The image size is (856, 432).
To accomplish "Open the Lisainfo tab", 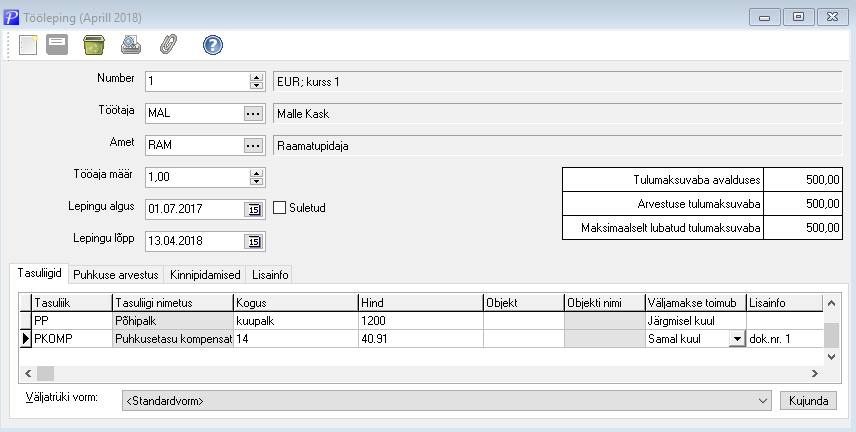I will [270, 275].
